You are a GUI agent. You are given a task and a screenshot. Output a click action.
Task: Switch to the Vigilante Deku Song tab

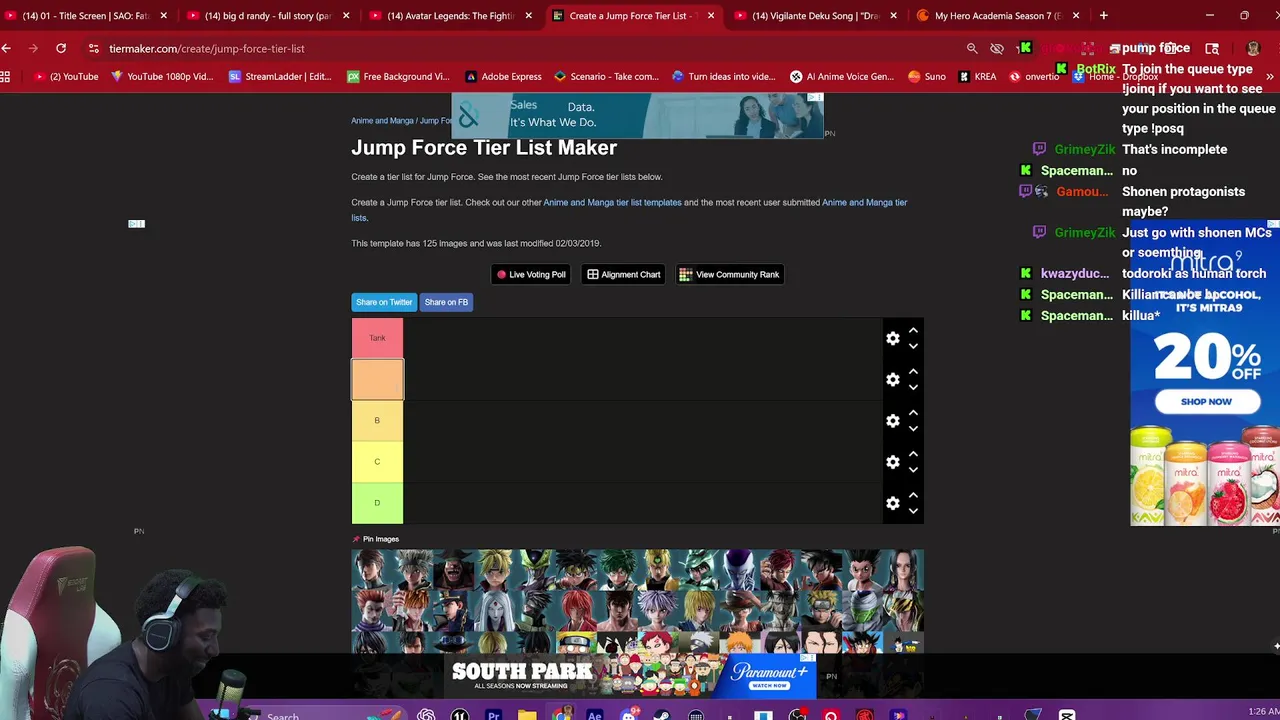815,16
